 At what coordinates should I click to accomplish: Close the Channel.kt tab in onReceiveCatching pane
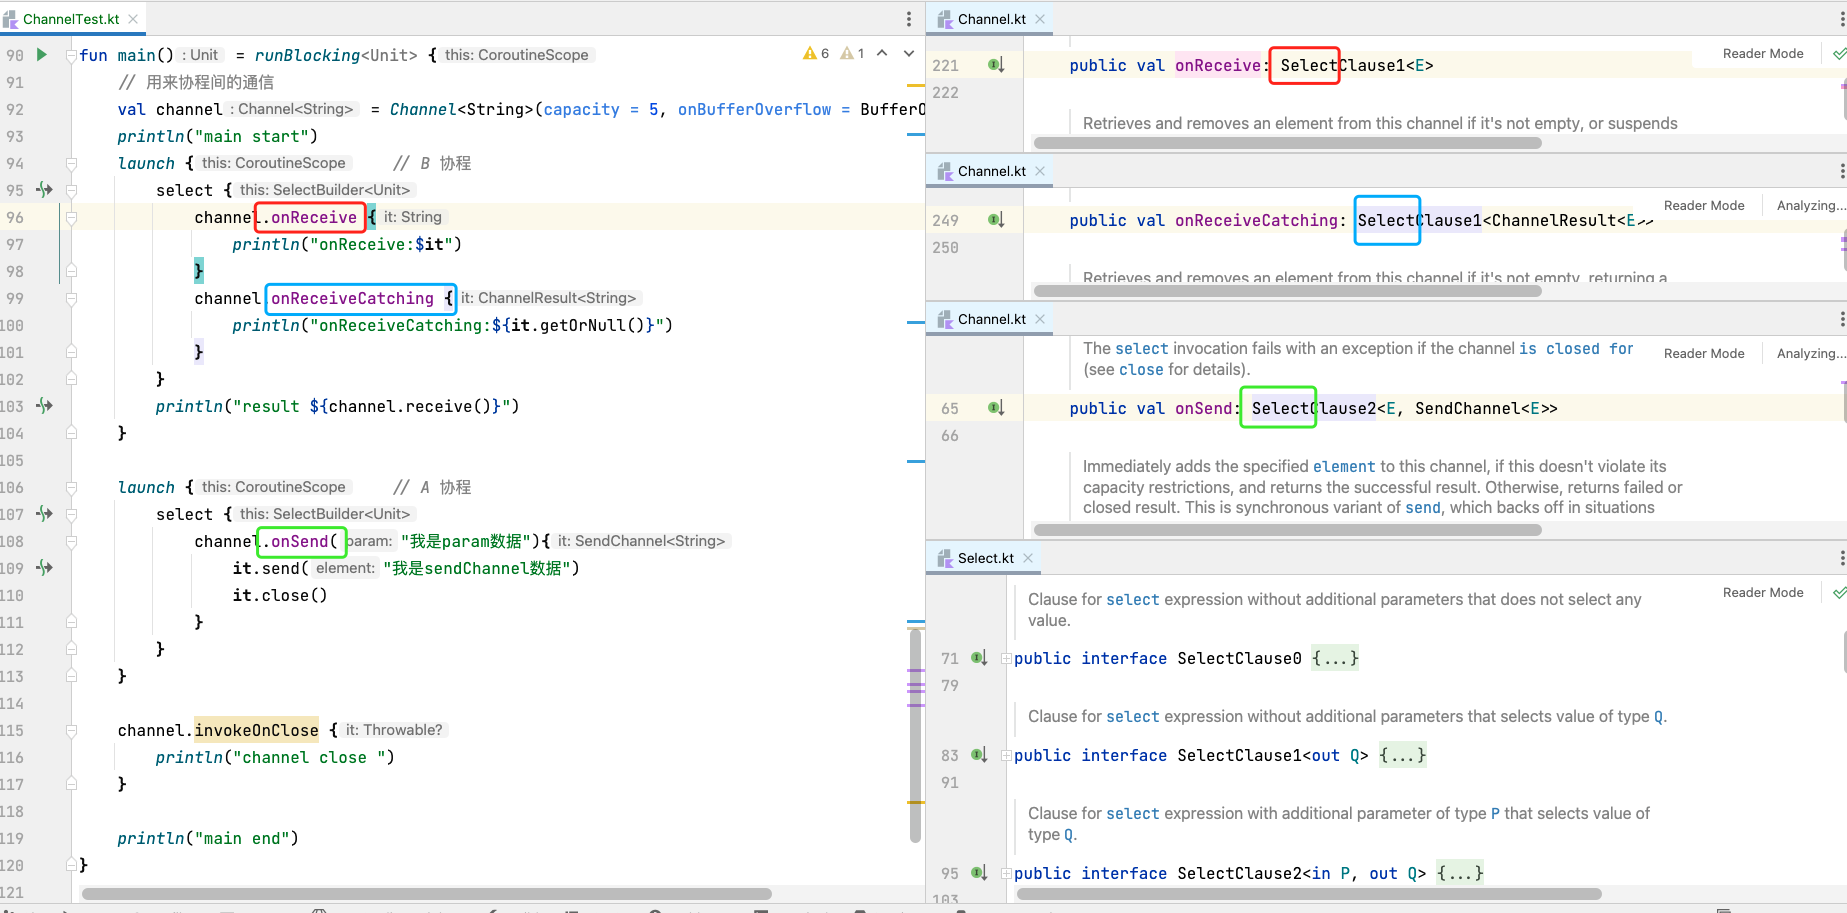pyautogui.click(x=1040, y=171)
